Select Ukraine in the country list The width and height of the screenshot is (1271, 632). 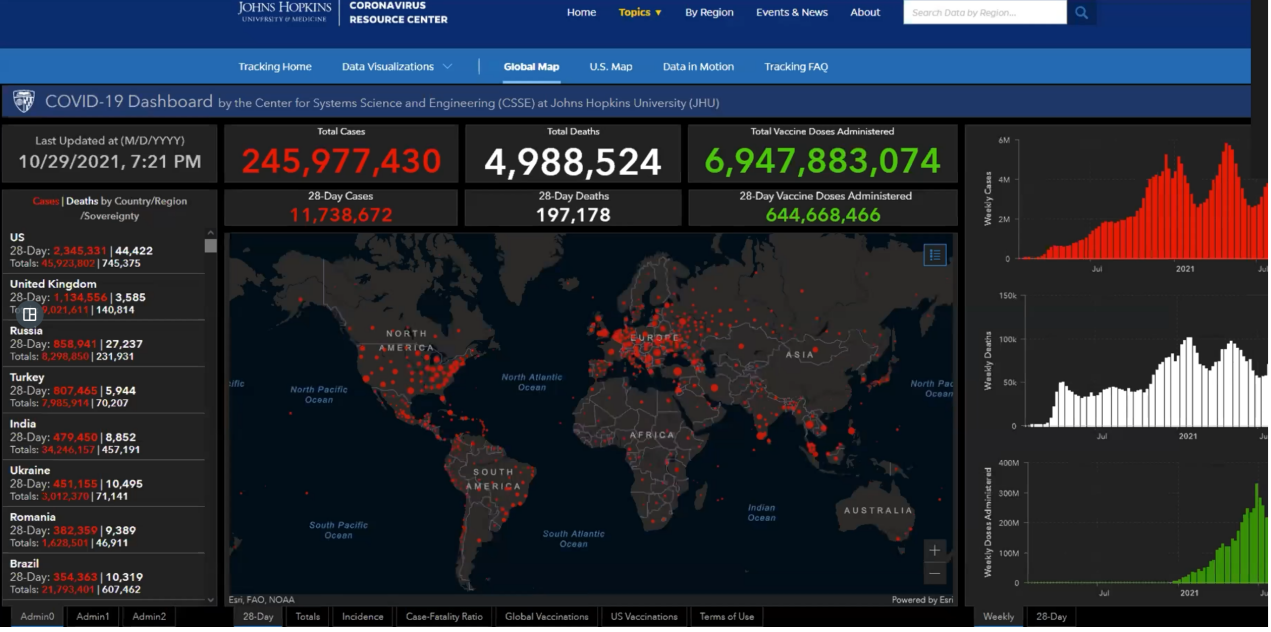(x=103, y=483)
